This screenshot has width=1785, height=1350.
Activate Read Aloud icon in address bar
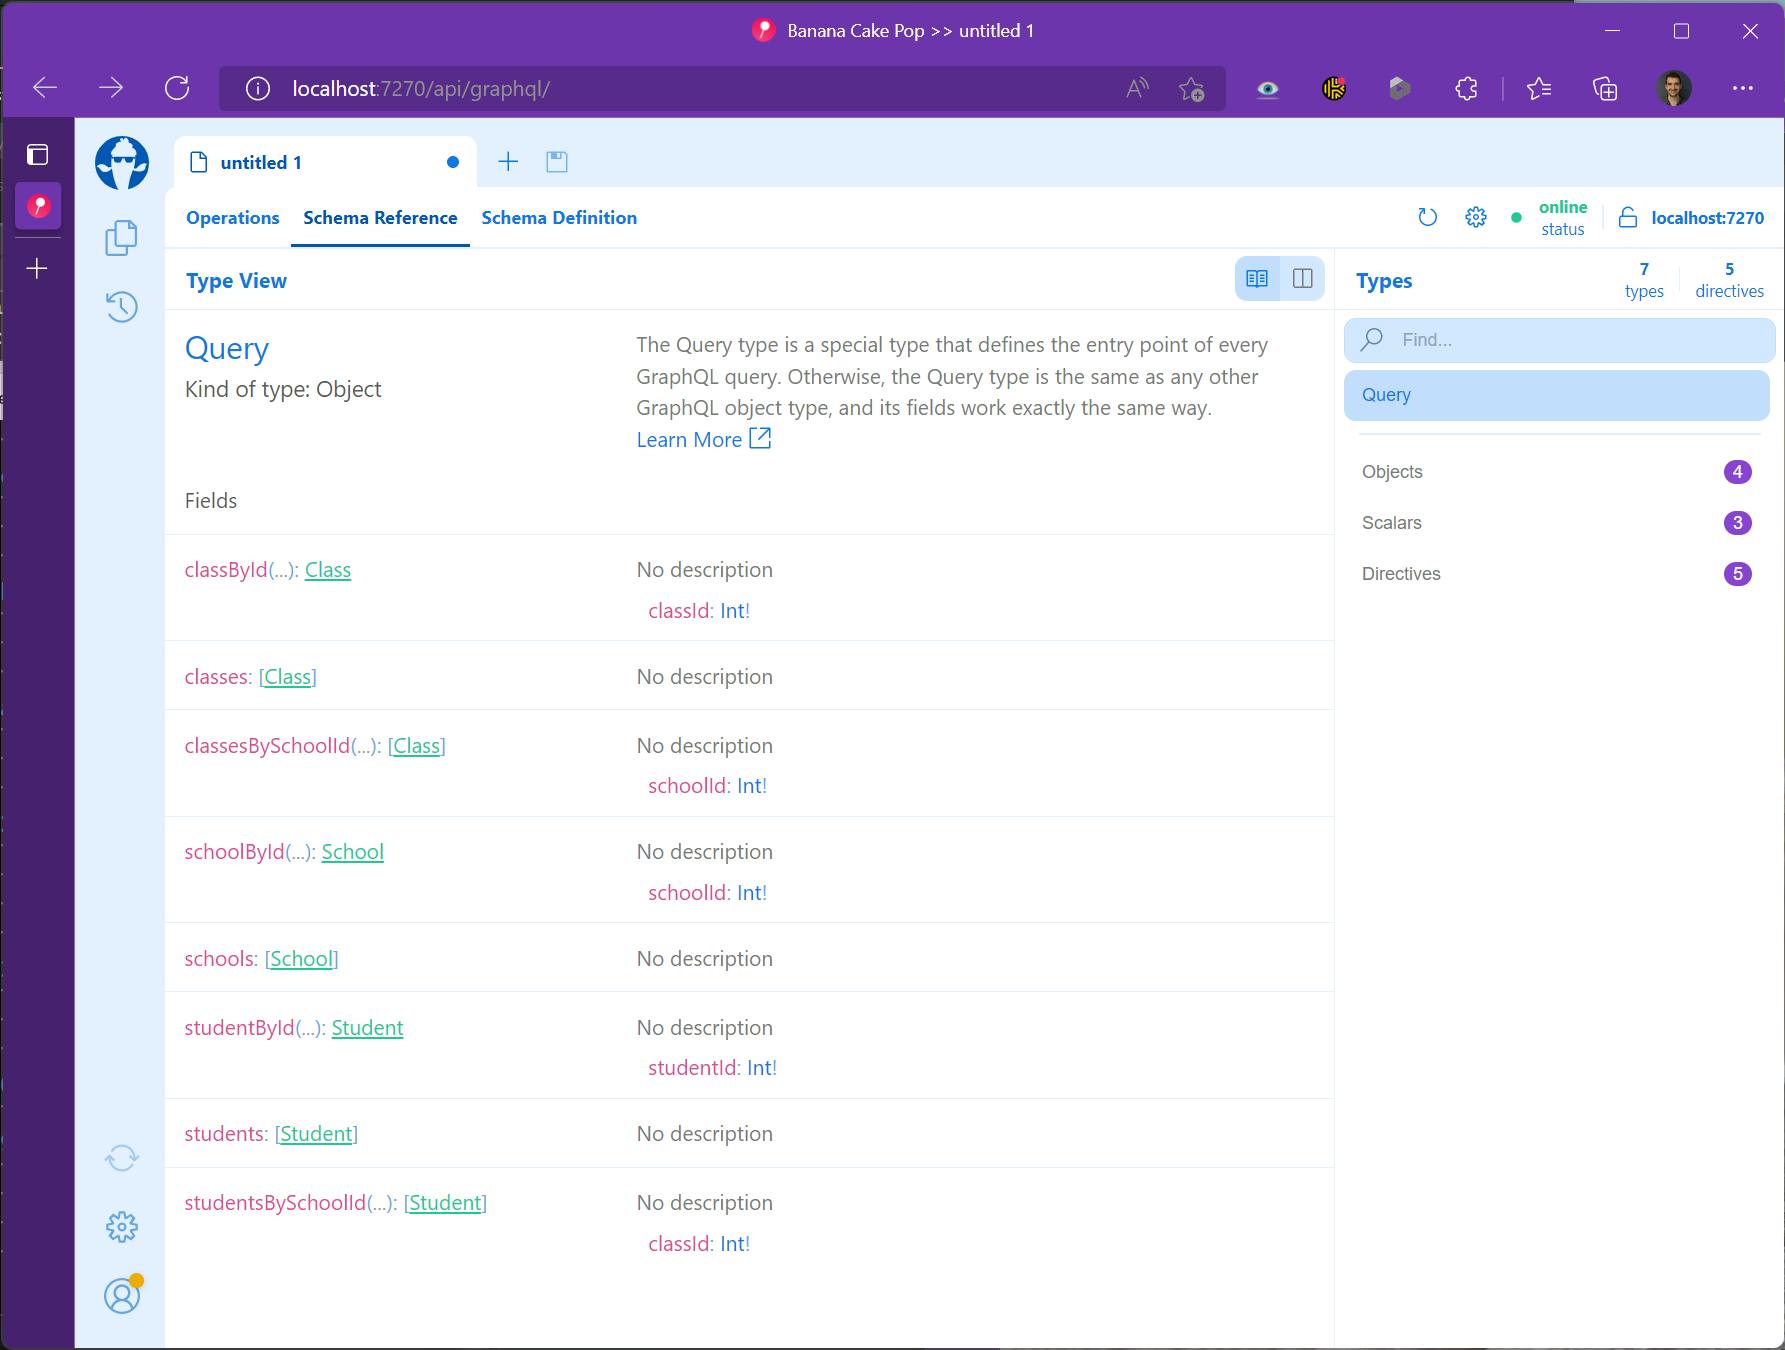pyautogui.click(x=1137, y=89)
